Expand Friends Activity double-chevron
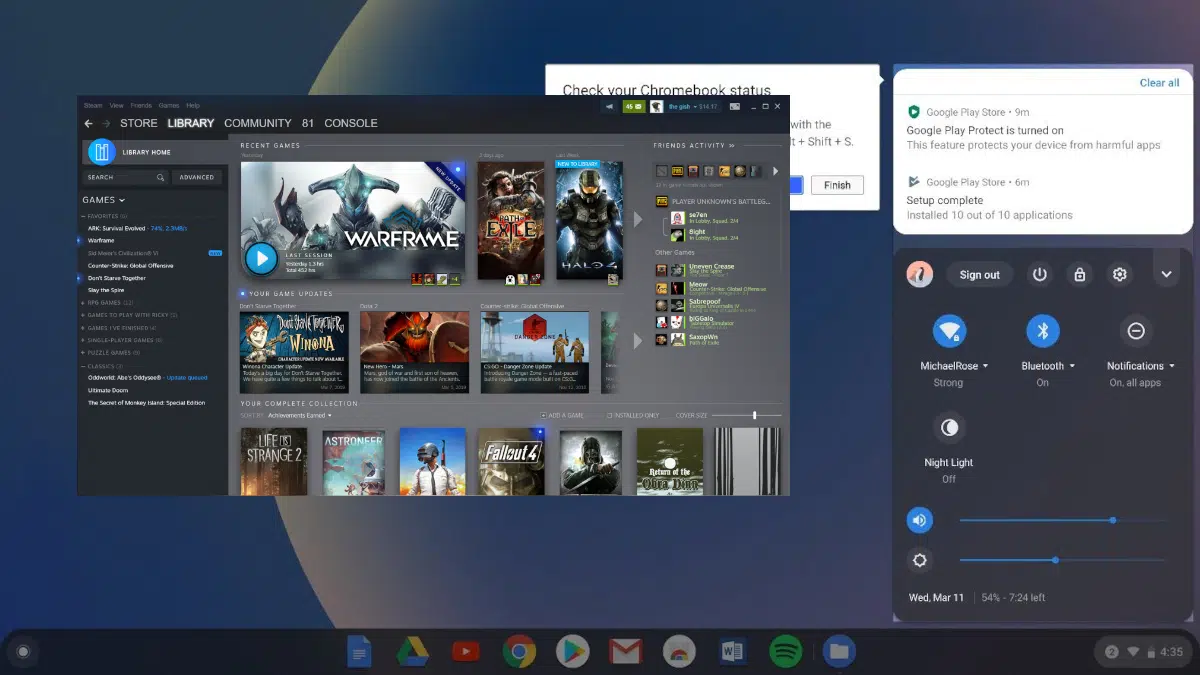This screenshot has height=675, width=1200. [731, 146]
